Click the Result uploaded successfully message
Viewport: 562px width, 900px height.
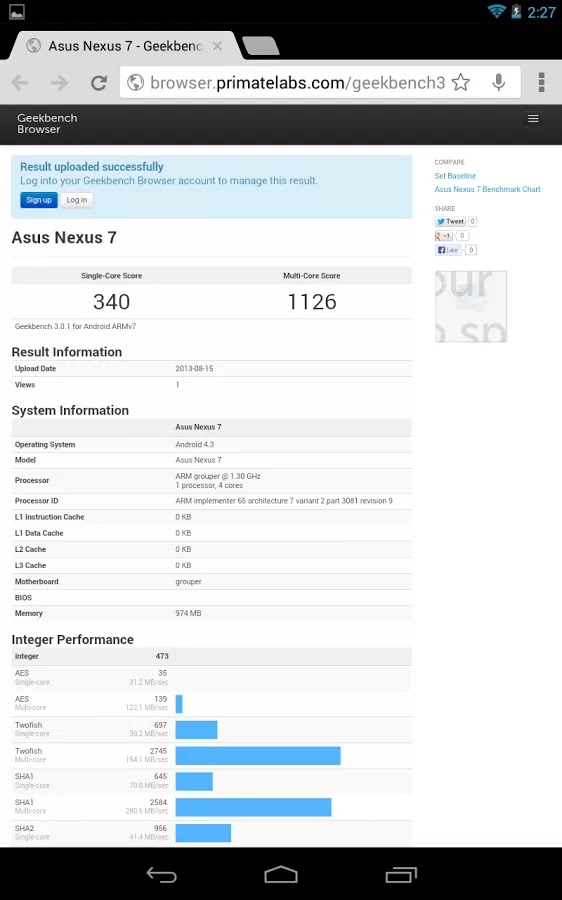92,166
